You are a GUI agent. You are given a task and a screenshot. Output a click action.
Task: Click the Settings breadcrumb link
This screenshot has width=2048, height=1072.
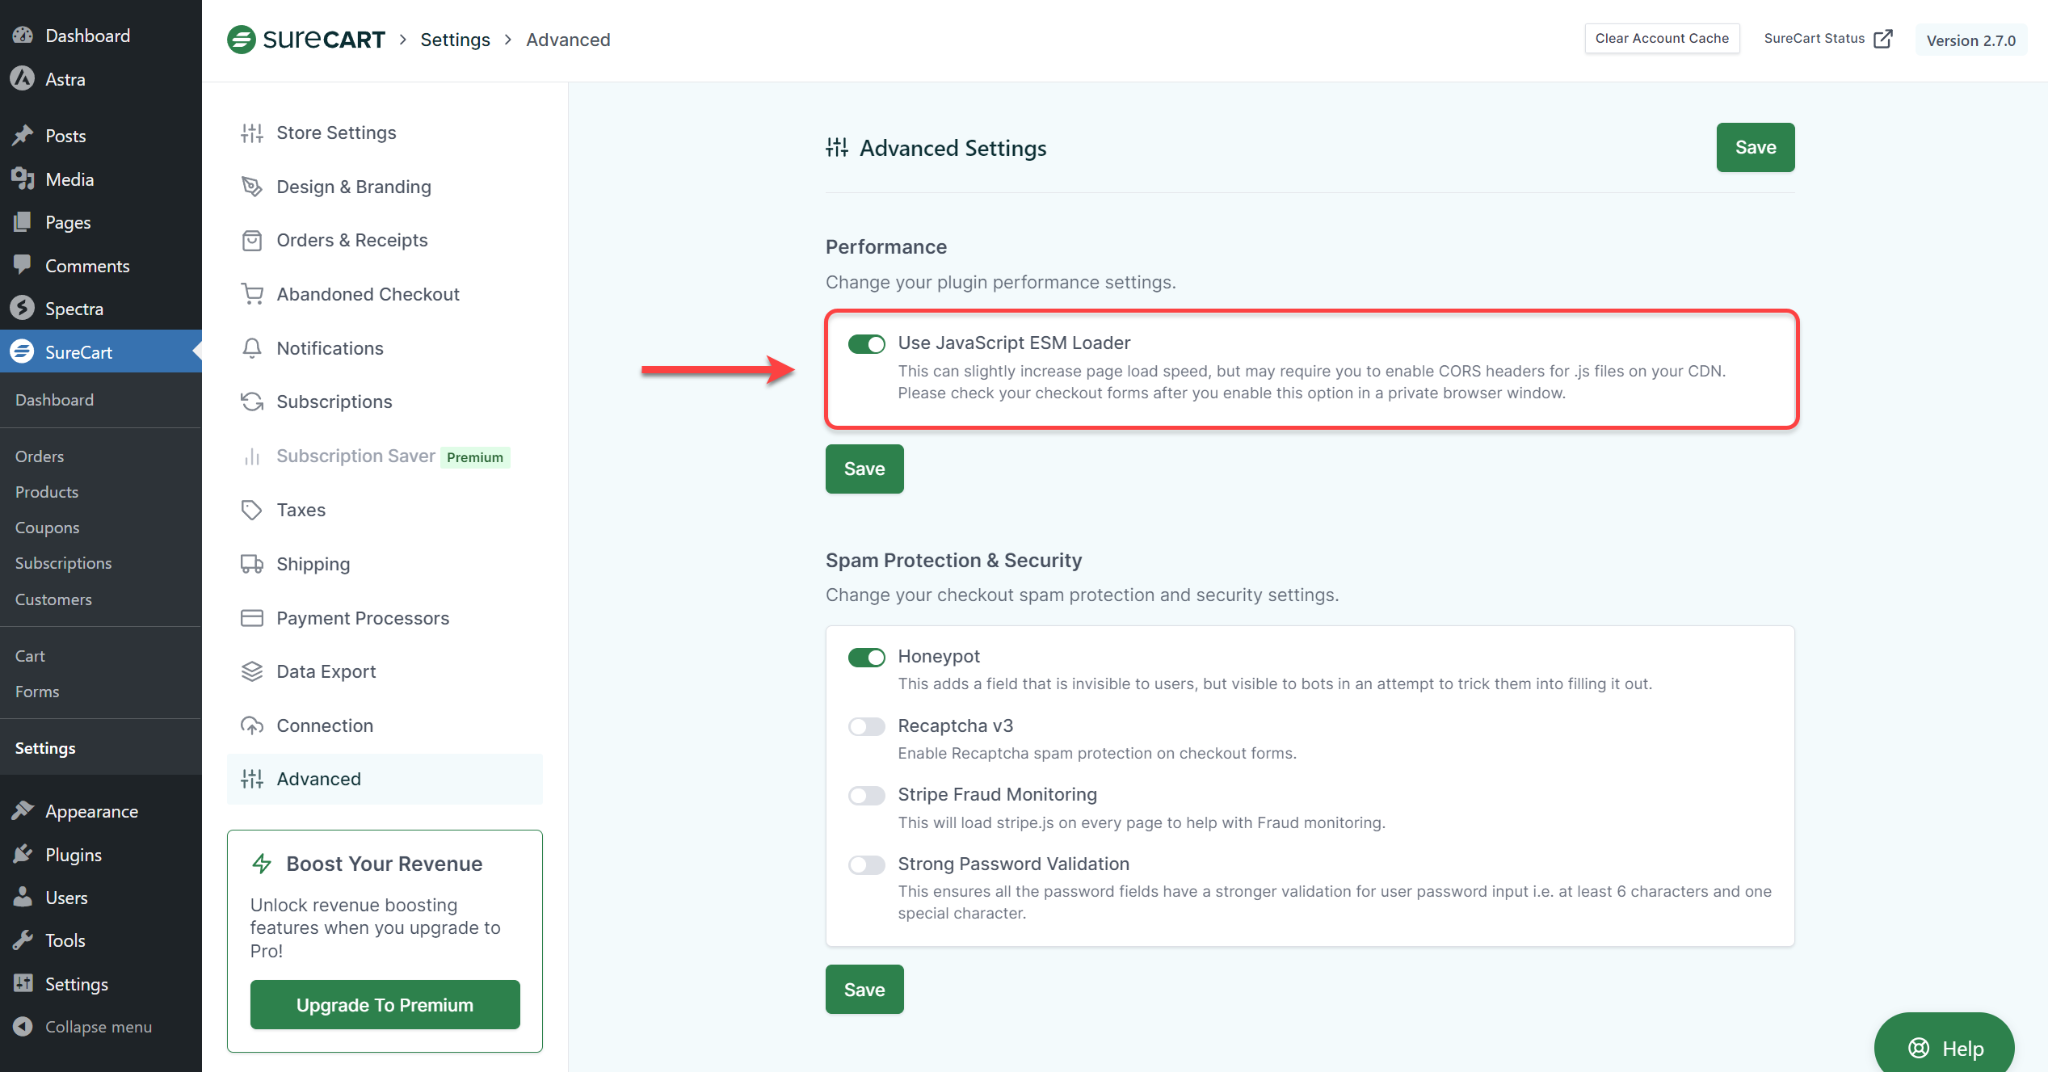[x=455, y=39]
